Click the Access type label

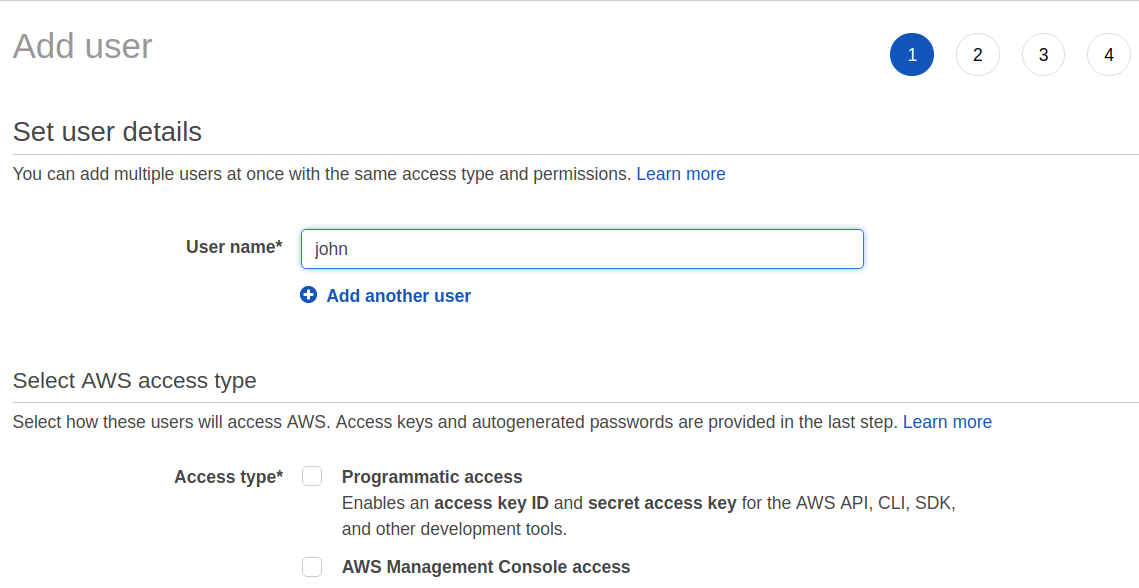(x=228, y=477)
